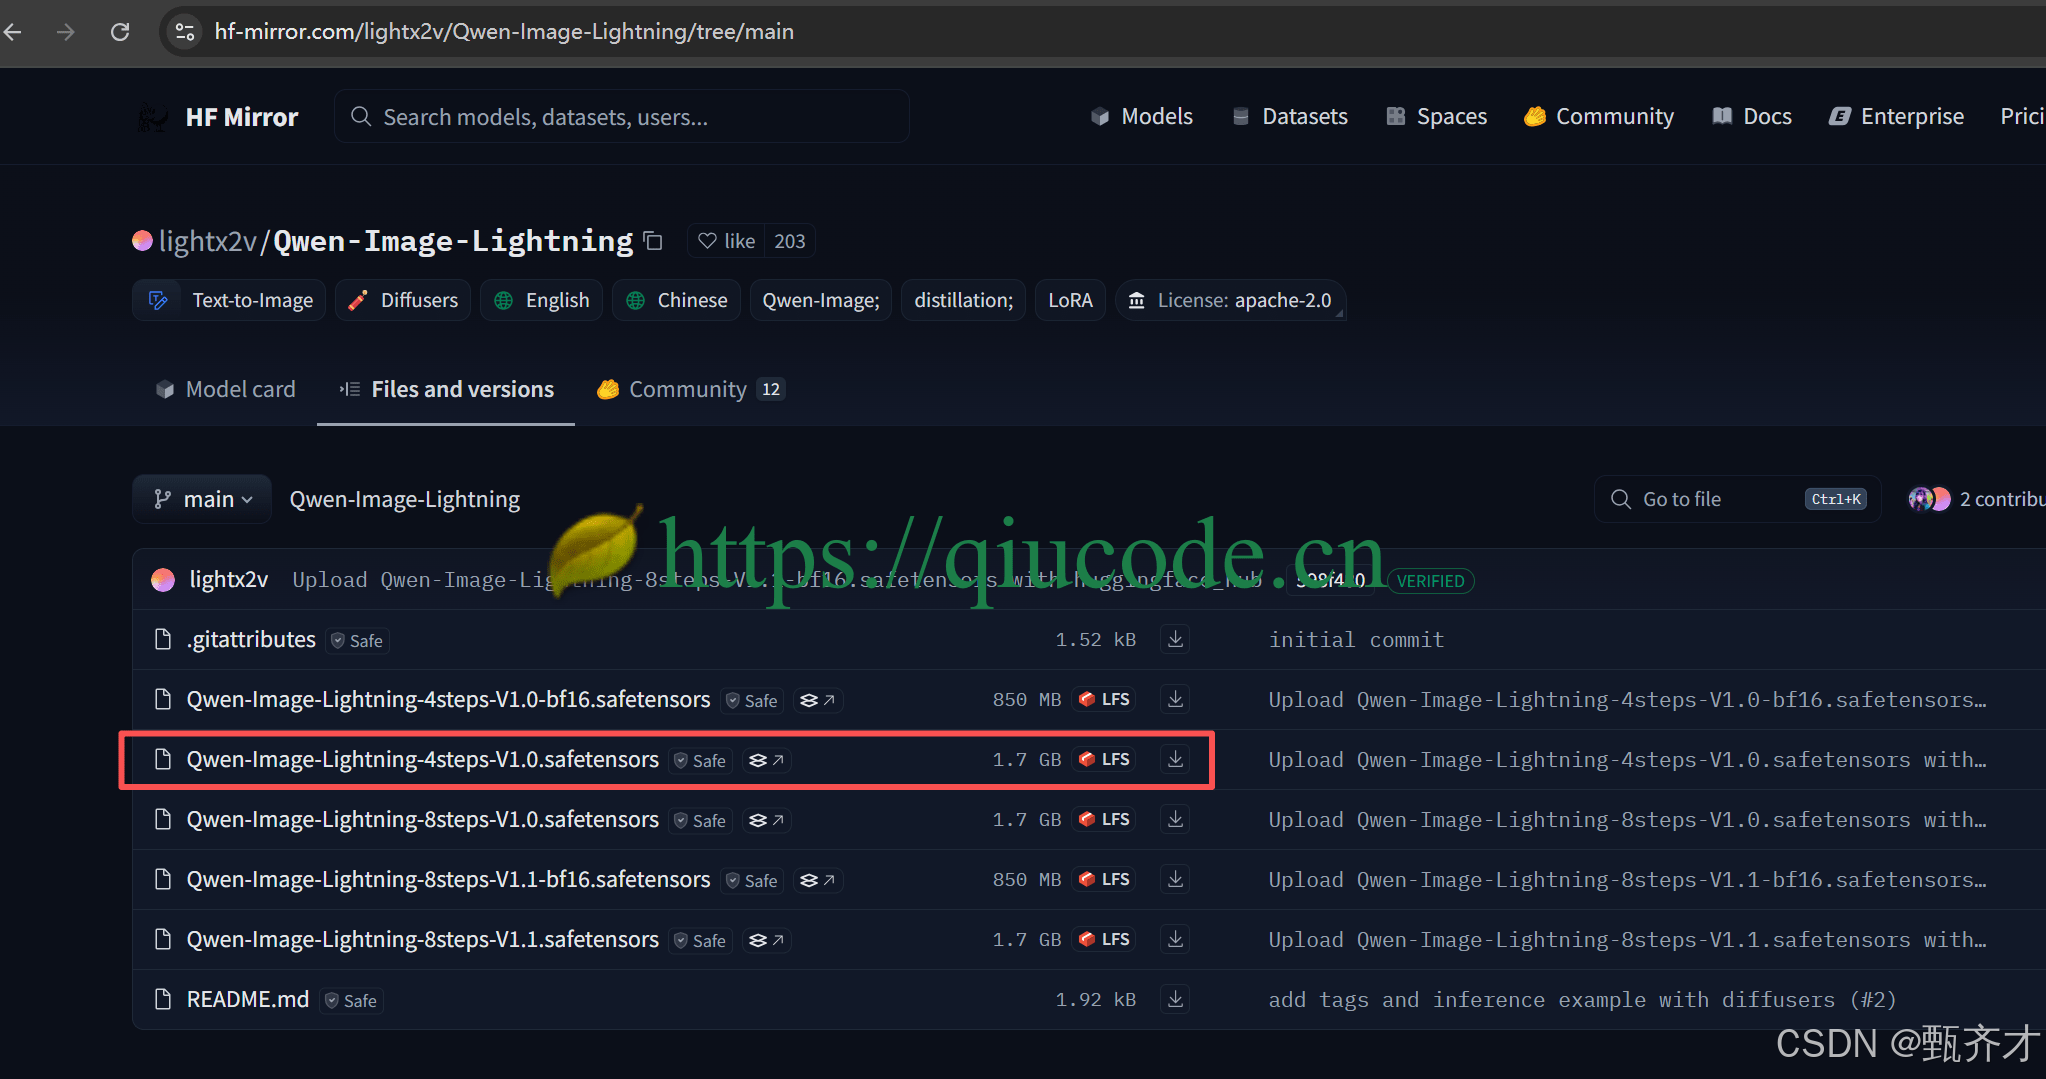Open Qwen-Image-Lightning-8steps-V1.1.safetensors file
Image resolution: width=2046 pixels, height=1079 pixels.
422,940
